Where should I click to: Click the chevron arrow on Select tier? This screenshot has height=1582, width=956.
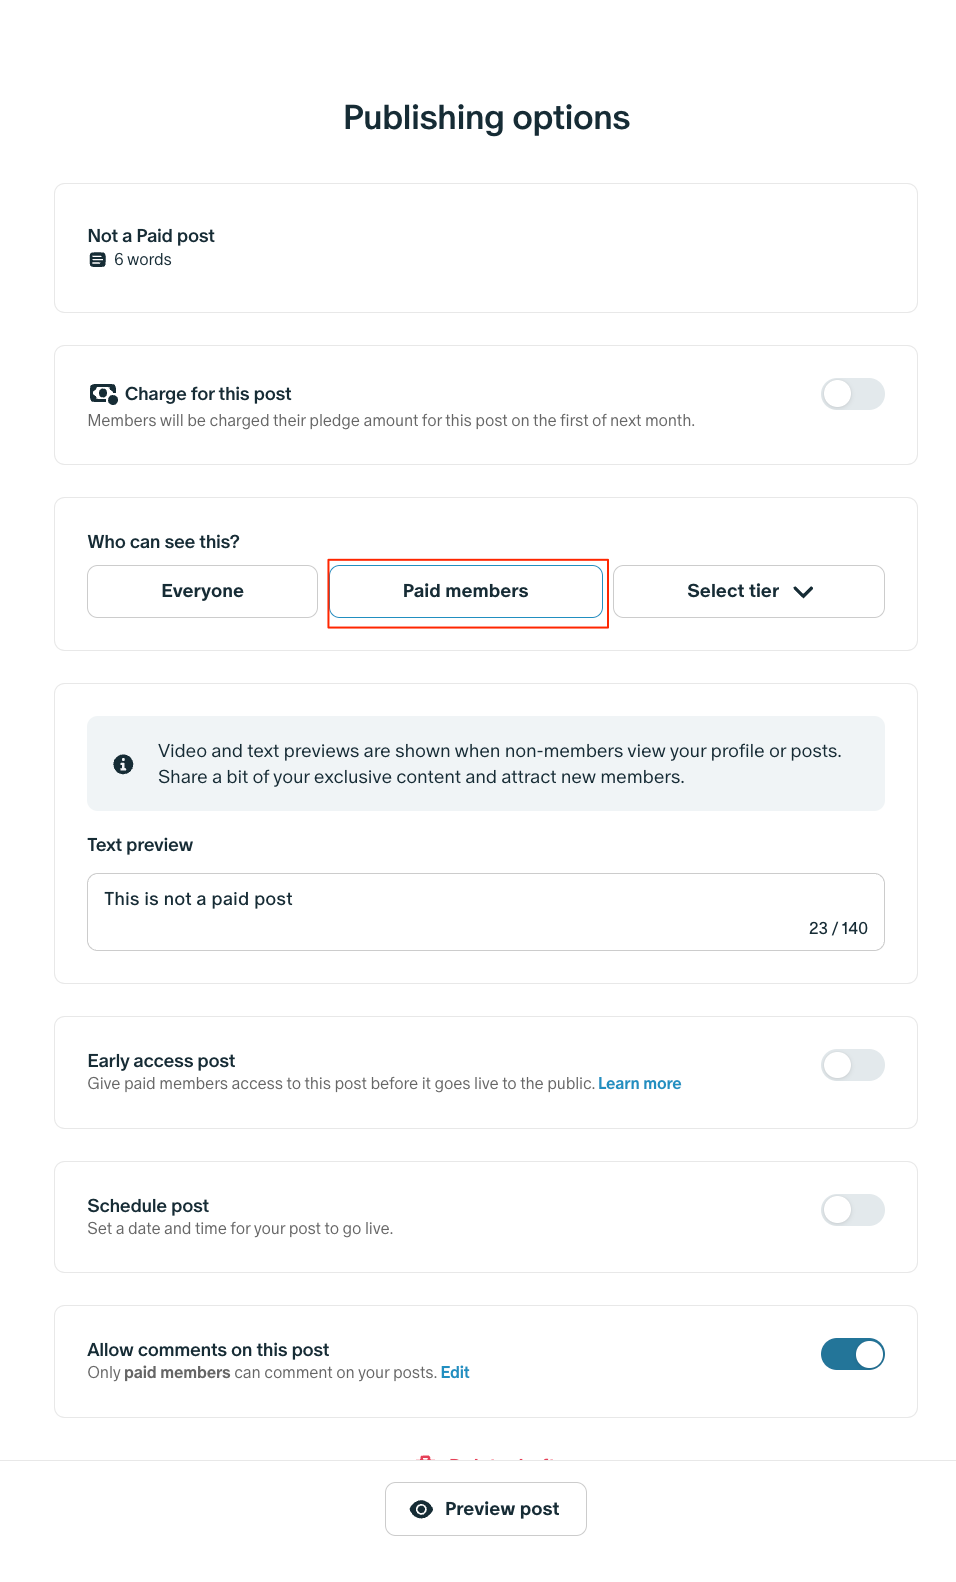[x=803, y=592]
